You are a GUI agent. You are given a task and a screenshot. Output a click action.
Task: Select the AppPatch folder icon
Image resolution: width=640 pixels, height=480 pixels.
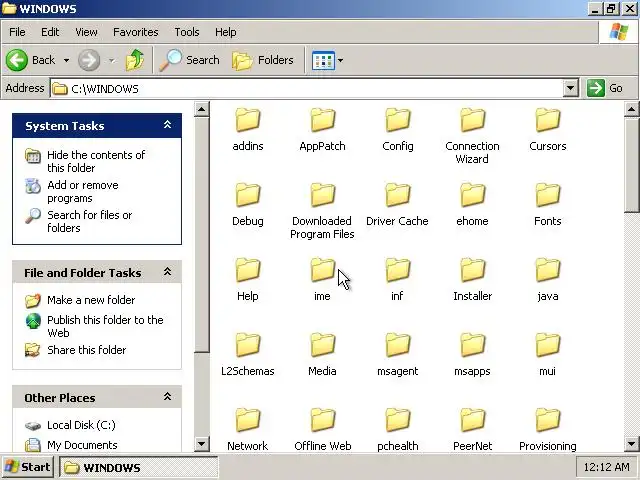pyautogui.click(x=322, y=120)
